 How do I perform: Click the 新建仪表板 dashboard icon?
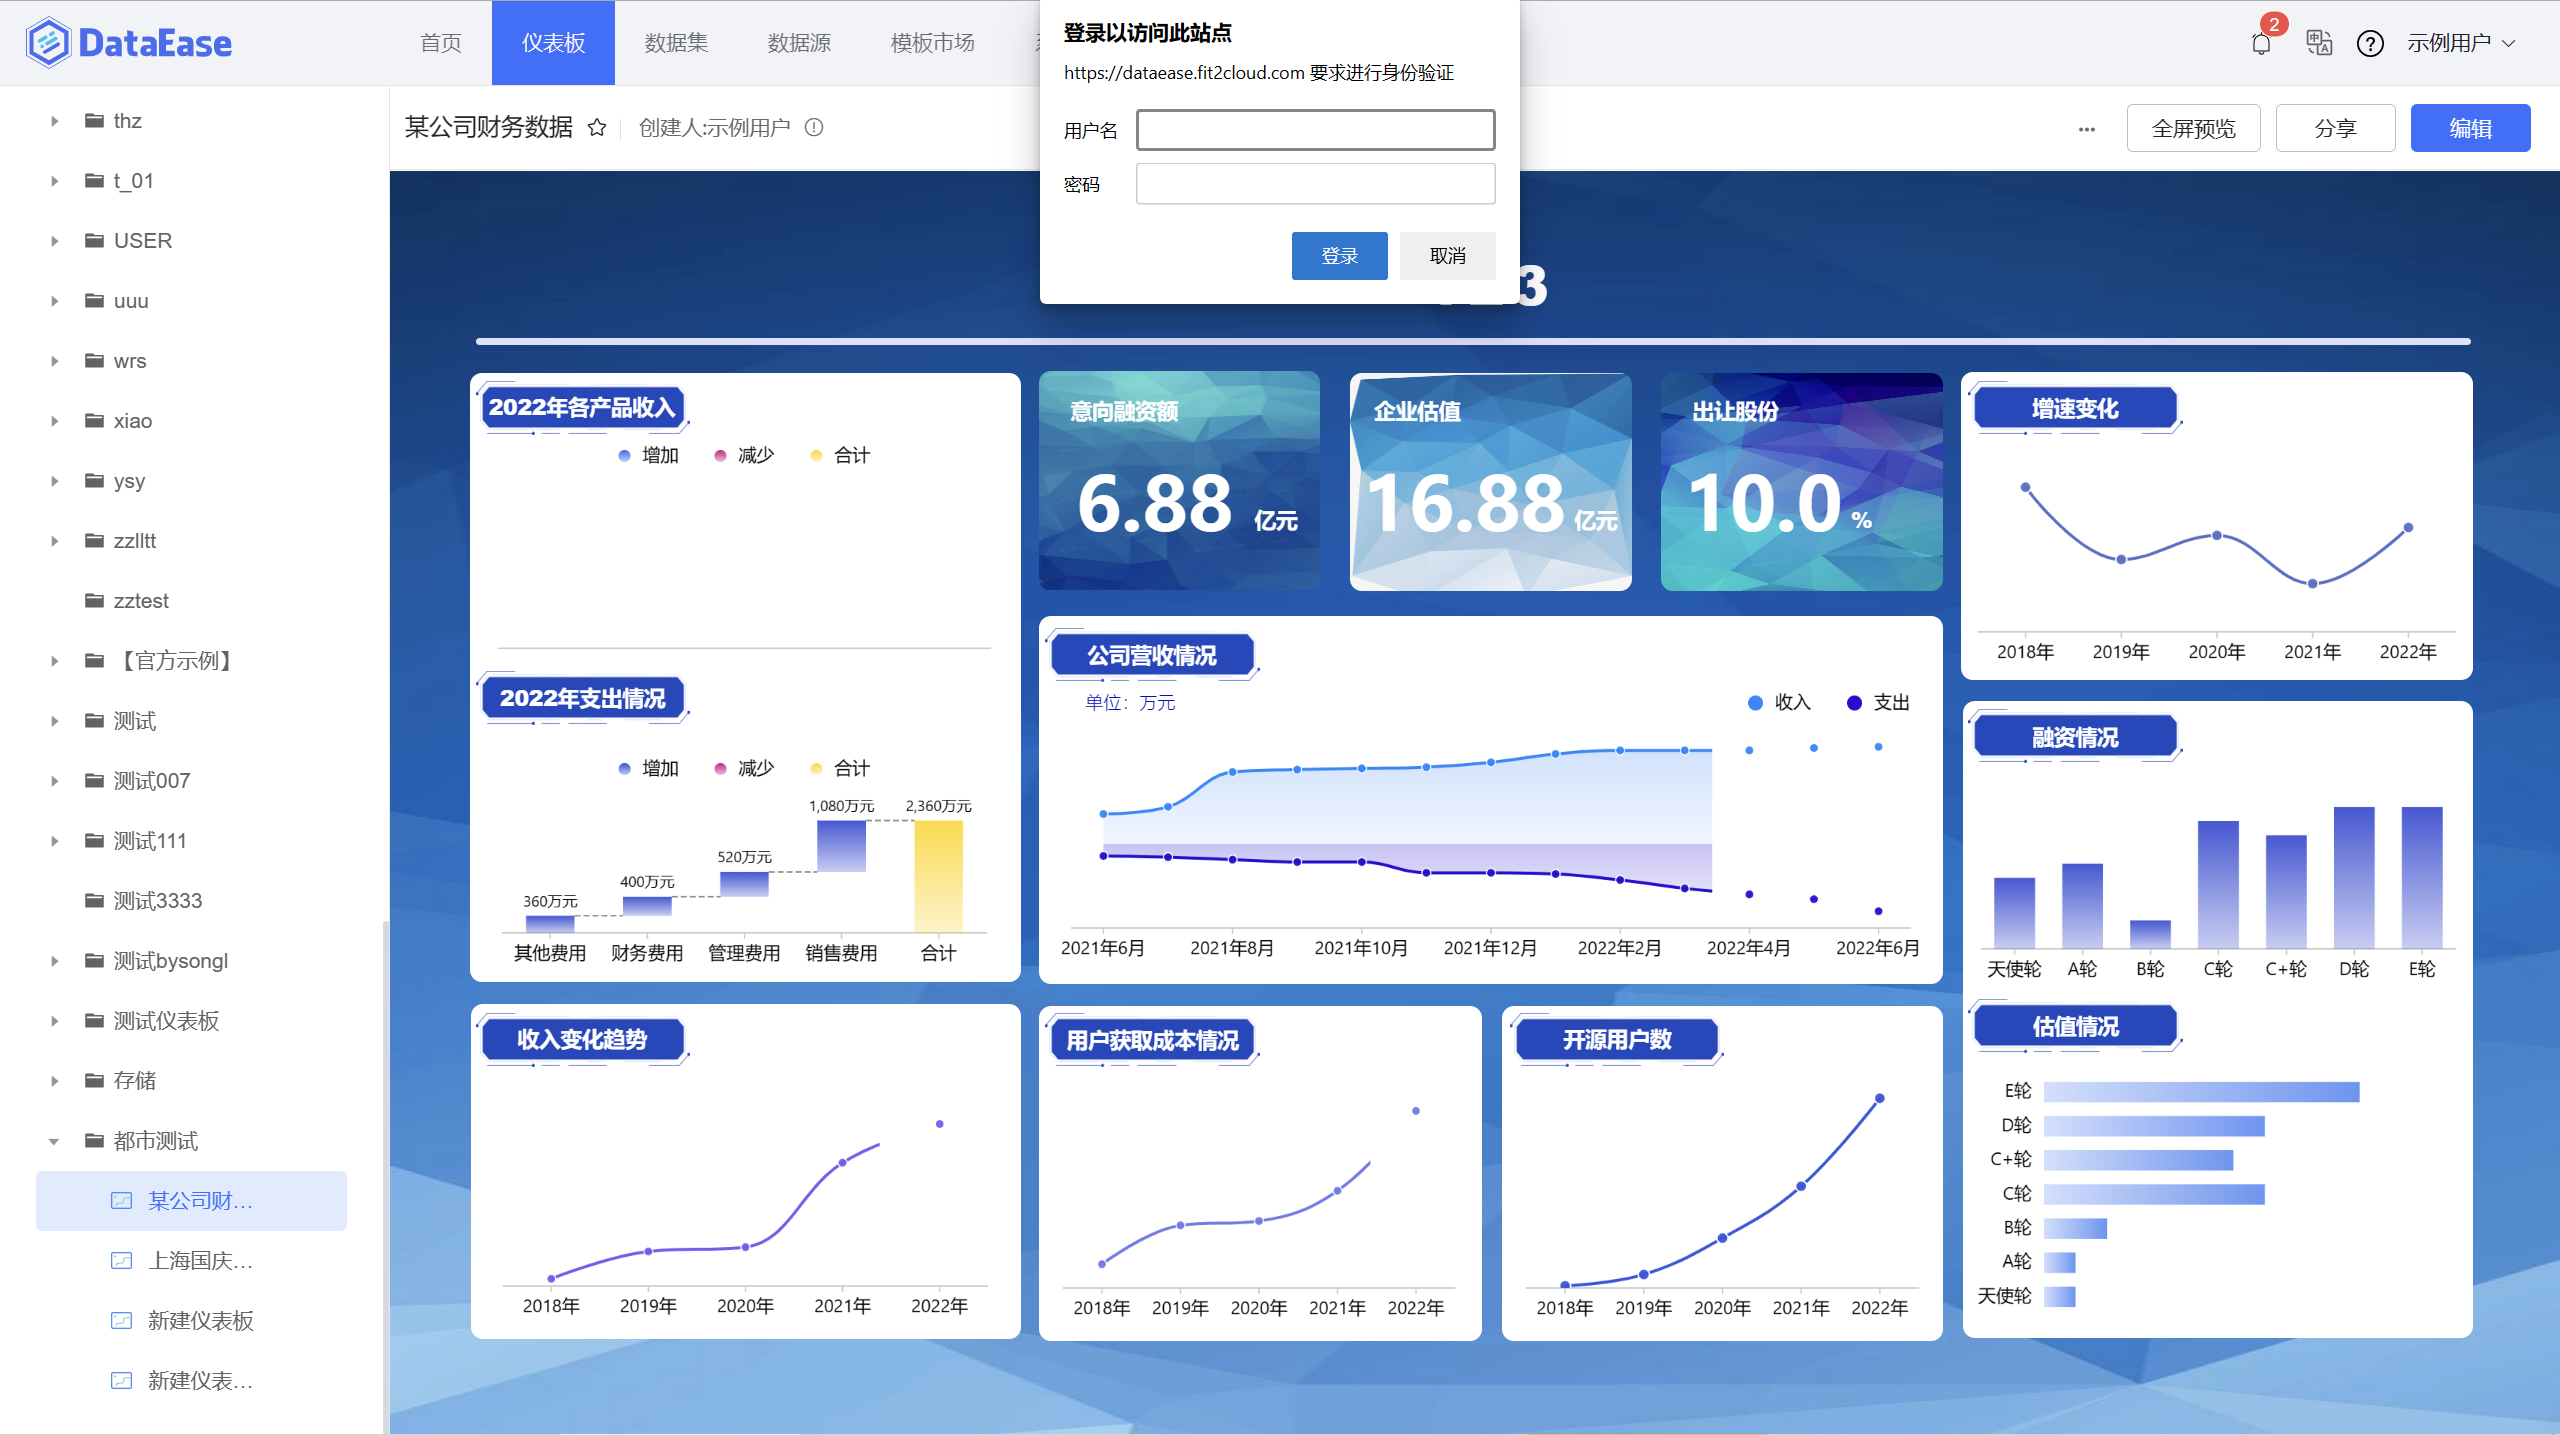click(x=121, y=1320)
